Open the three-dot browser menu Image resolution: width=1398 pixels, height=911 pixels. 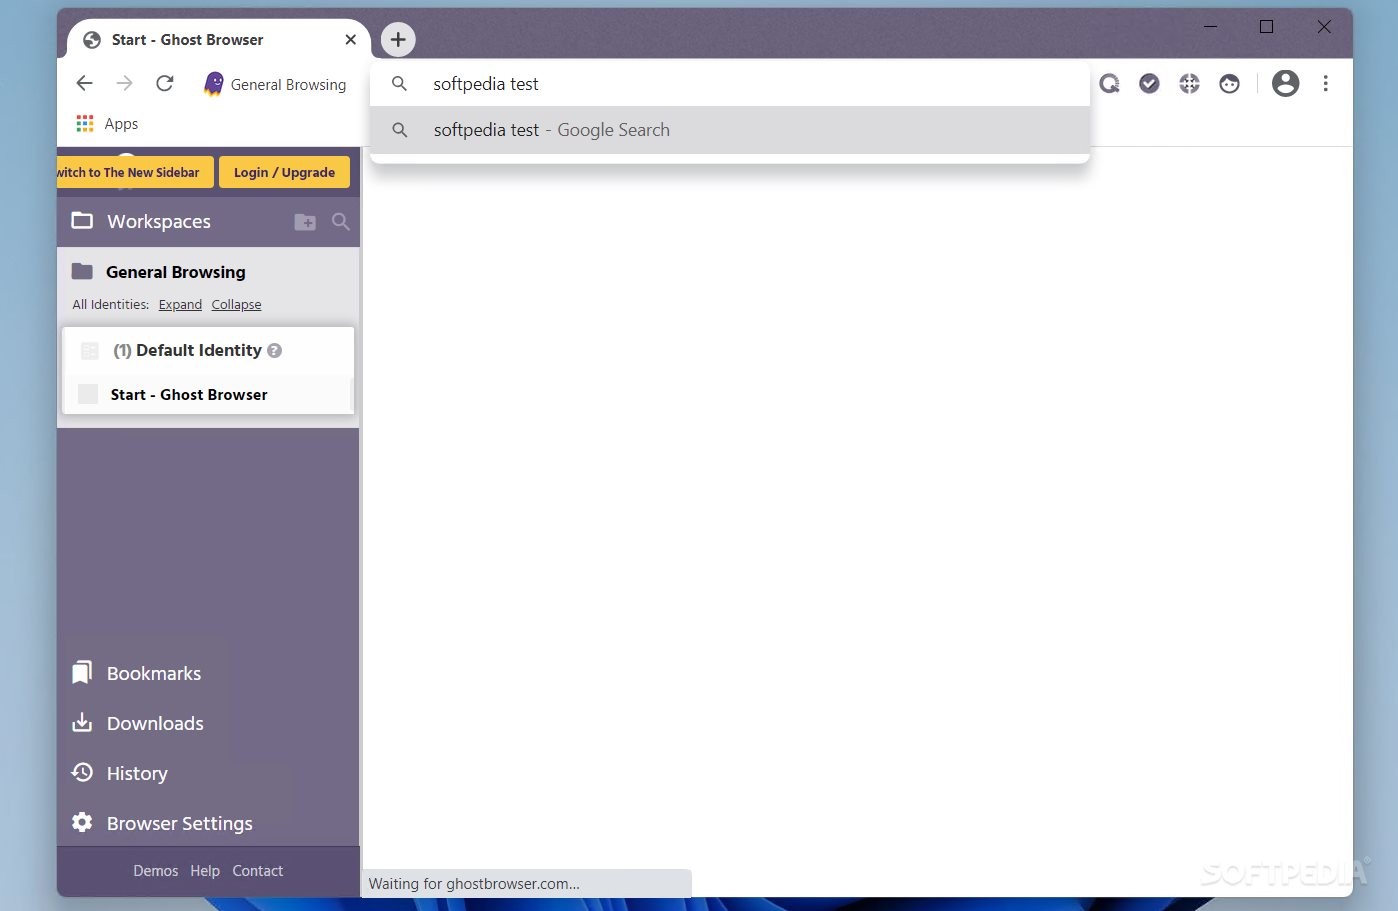click(x=1325, y=84)
